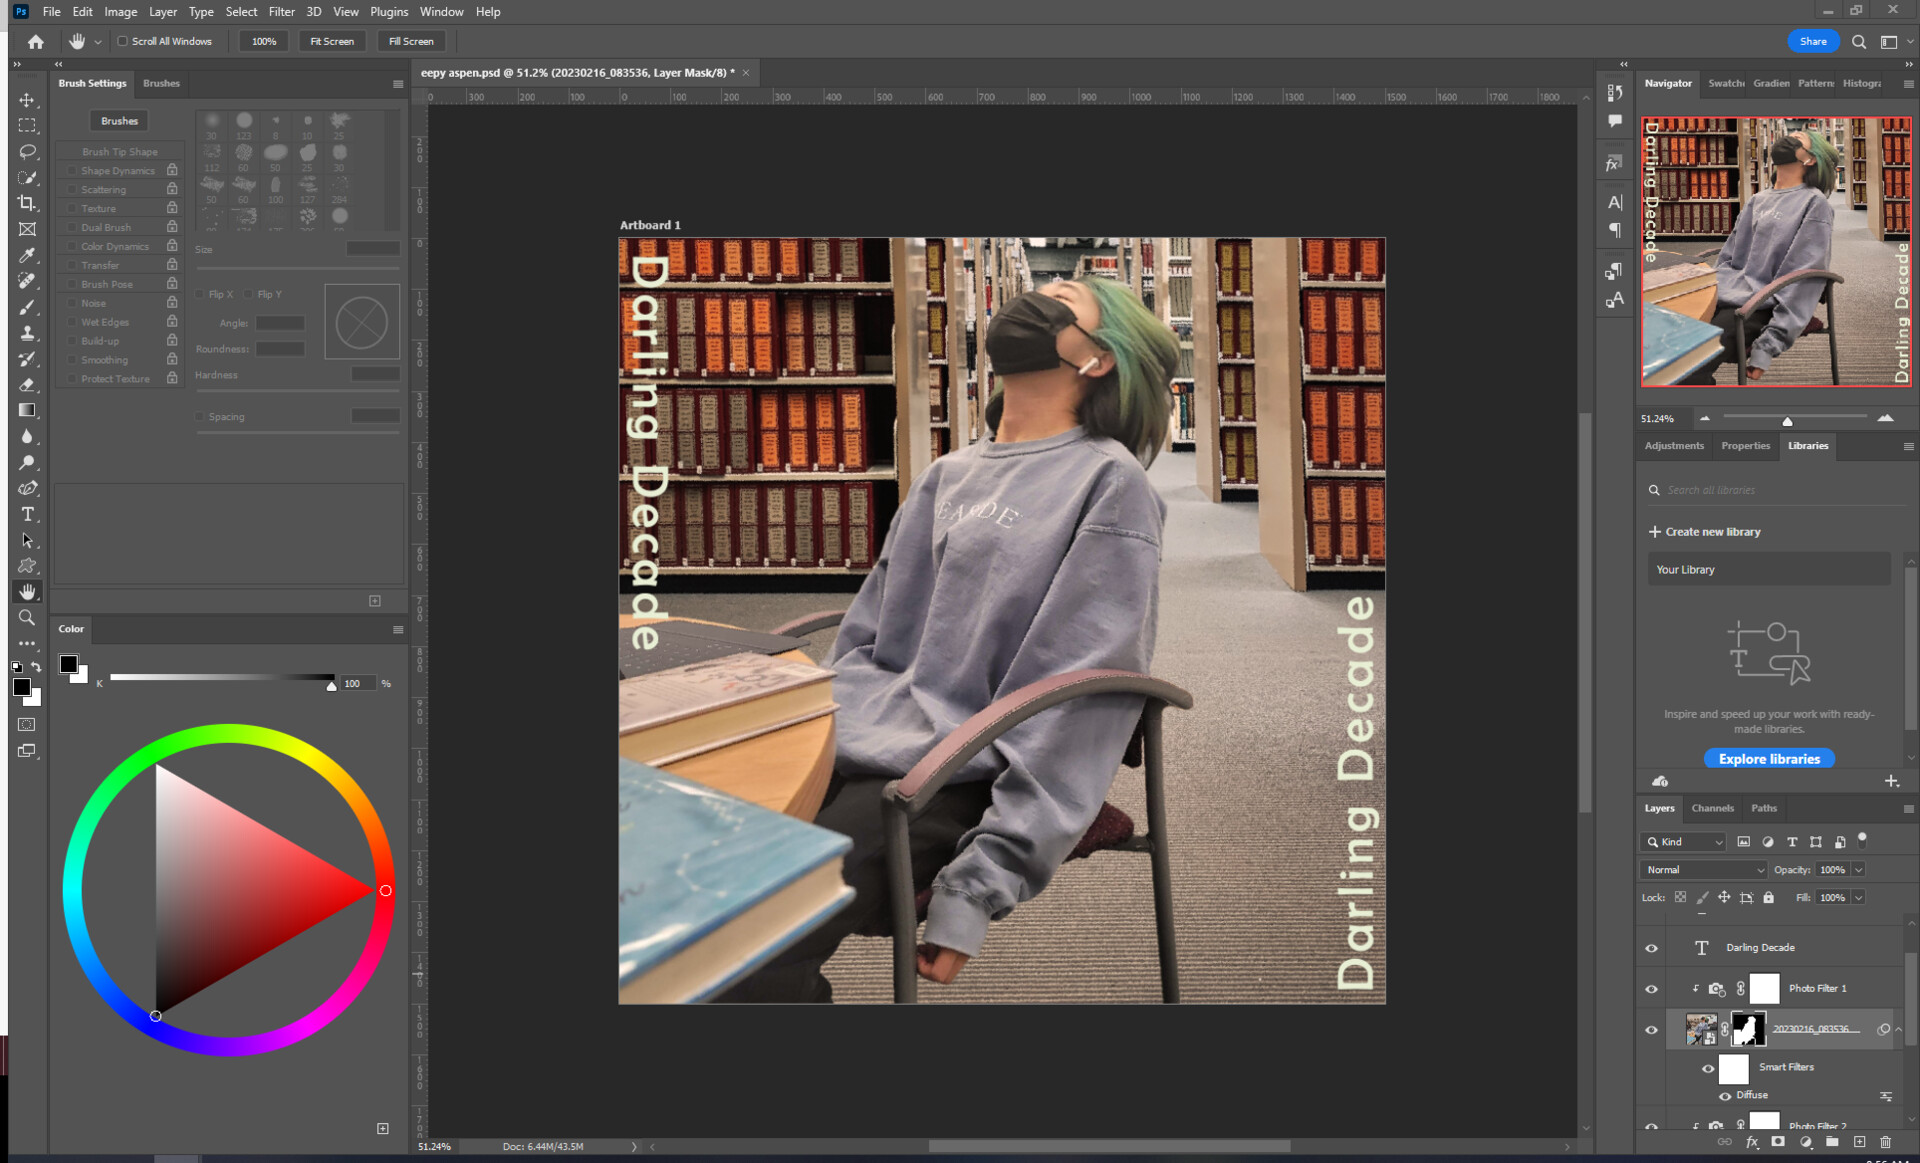Open the Kind layer filter dropdown
The image size is (1920, 1163).
(x=1684, y=842)
